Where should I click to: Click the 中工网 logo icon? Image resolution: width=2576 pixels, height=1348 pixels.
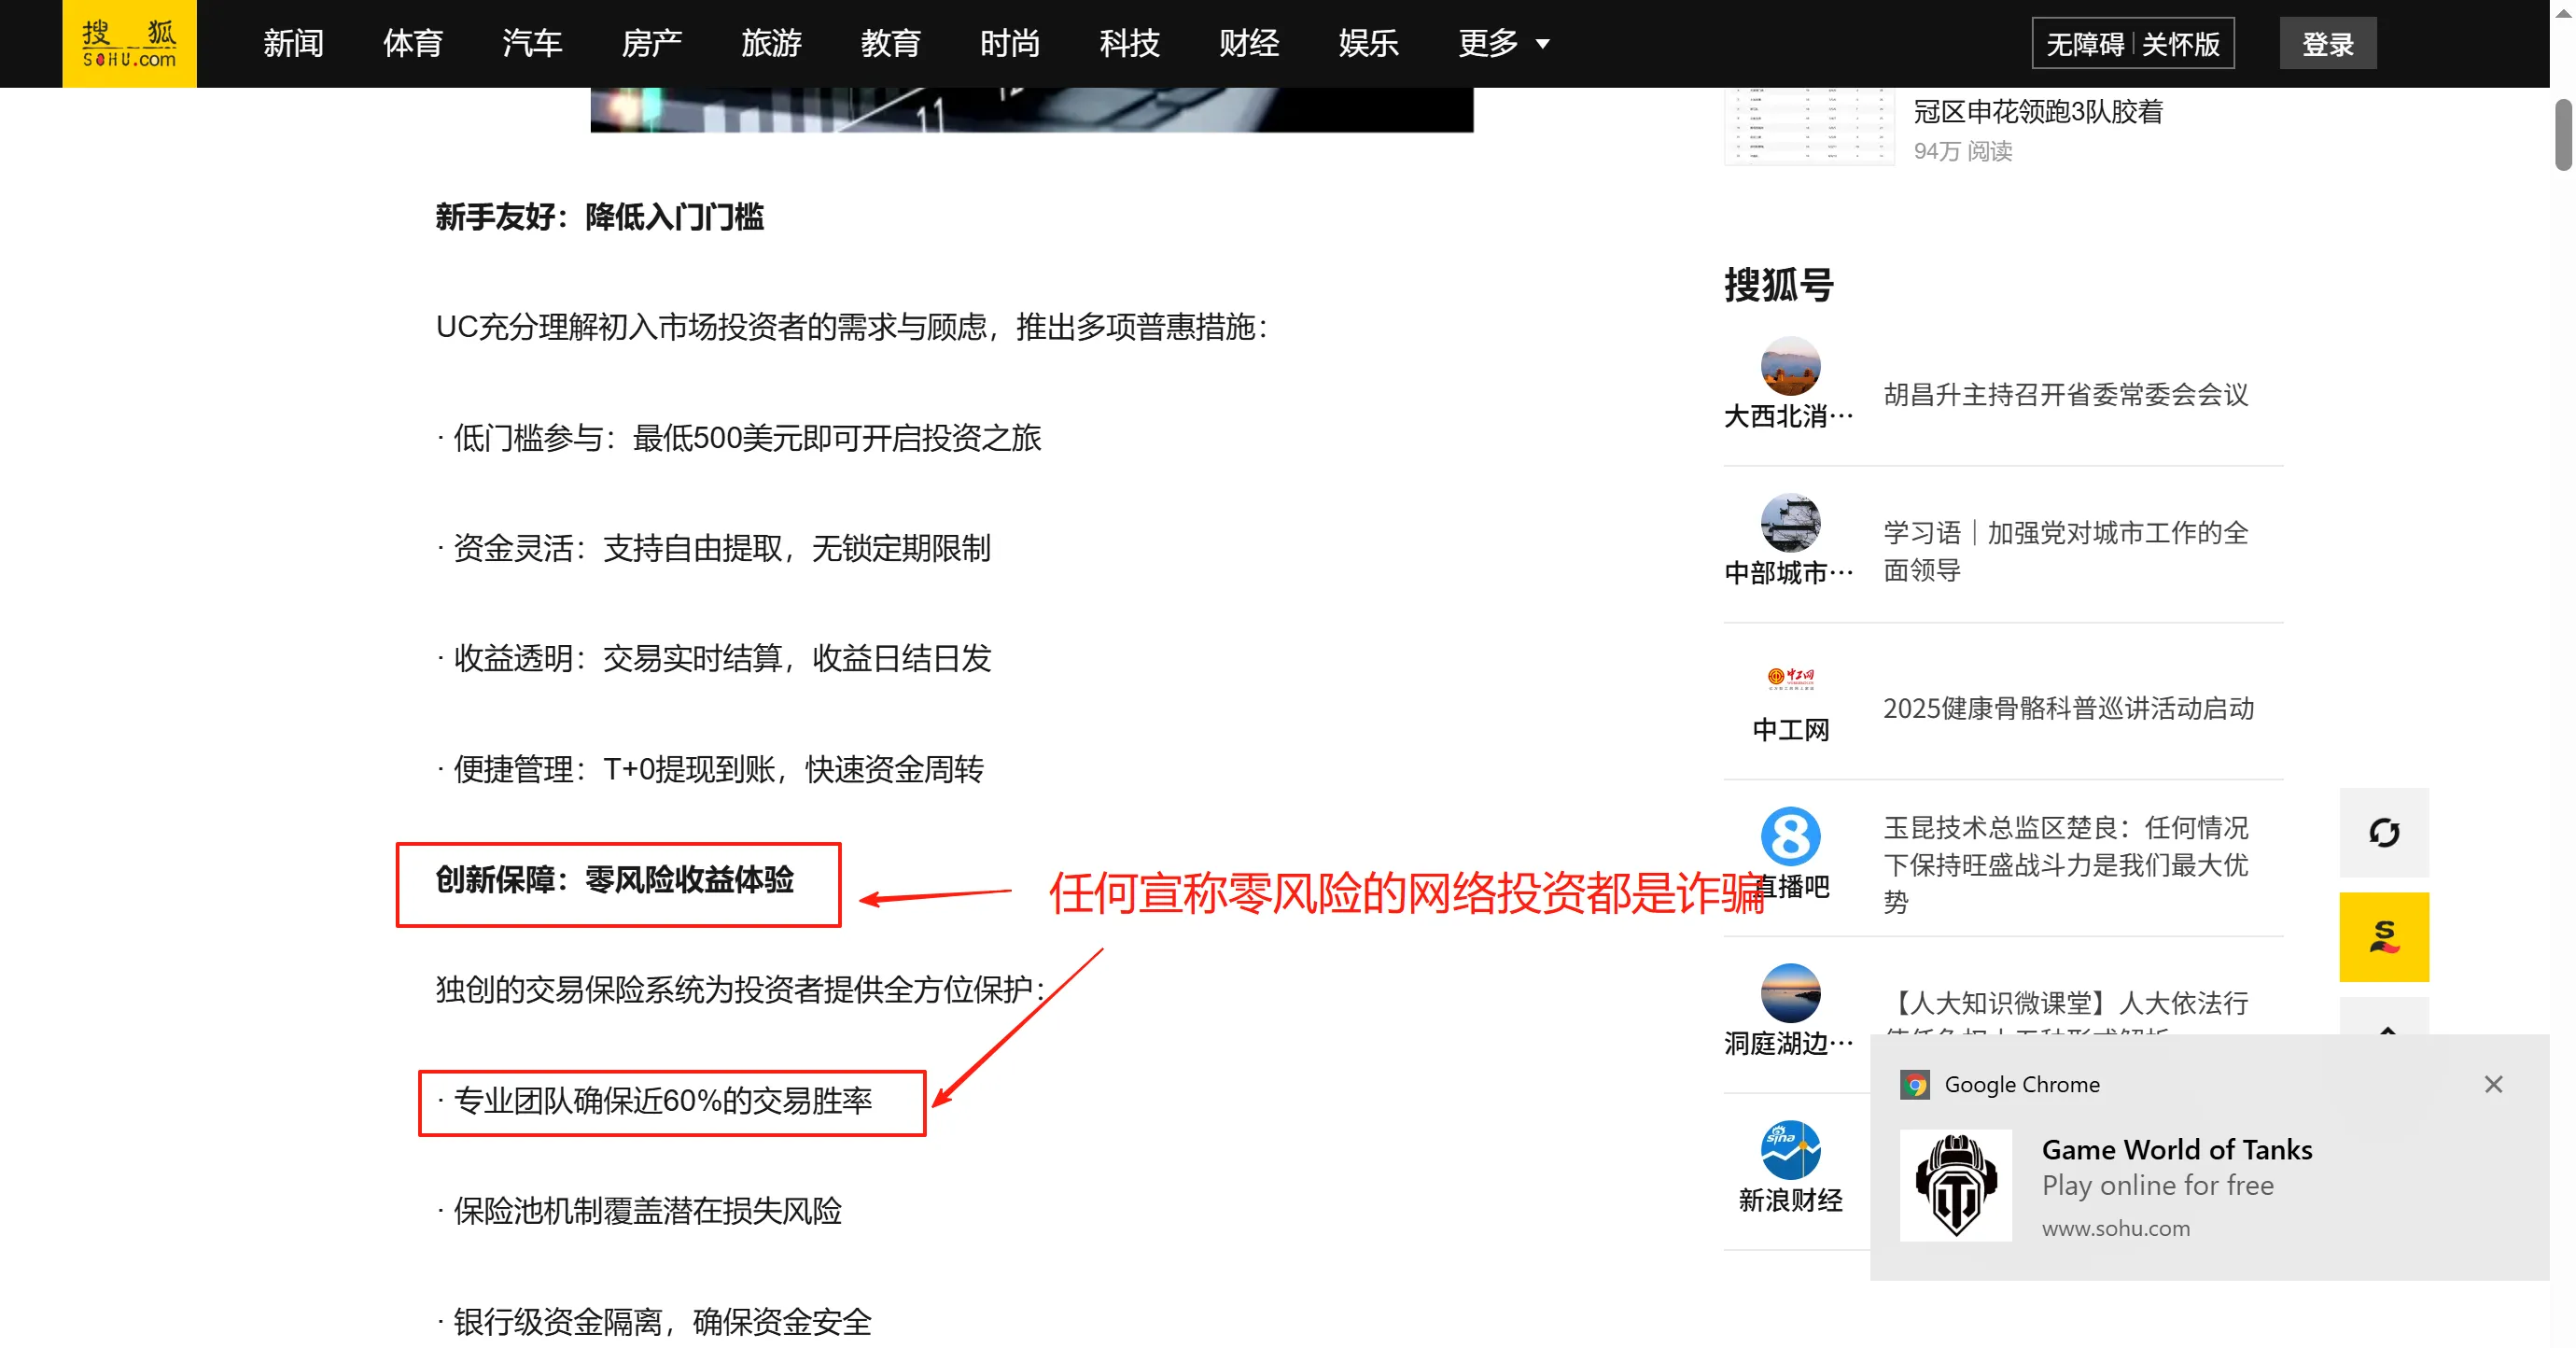[1790, 678]
